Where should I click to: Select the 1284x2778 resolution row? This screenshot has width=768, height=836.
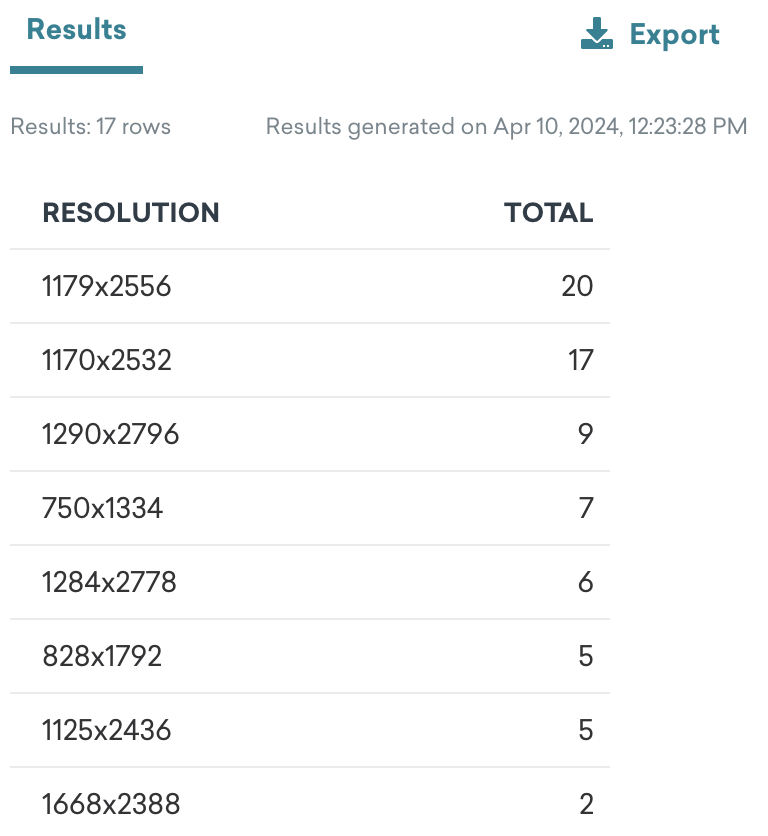(x=310, y=582)
